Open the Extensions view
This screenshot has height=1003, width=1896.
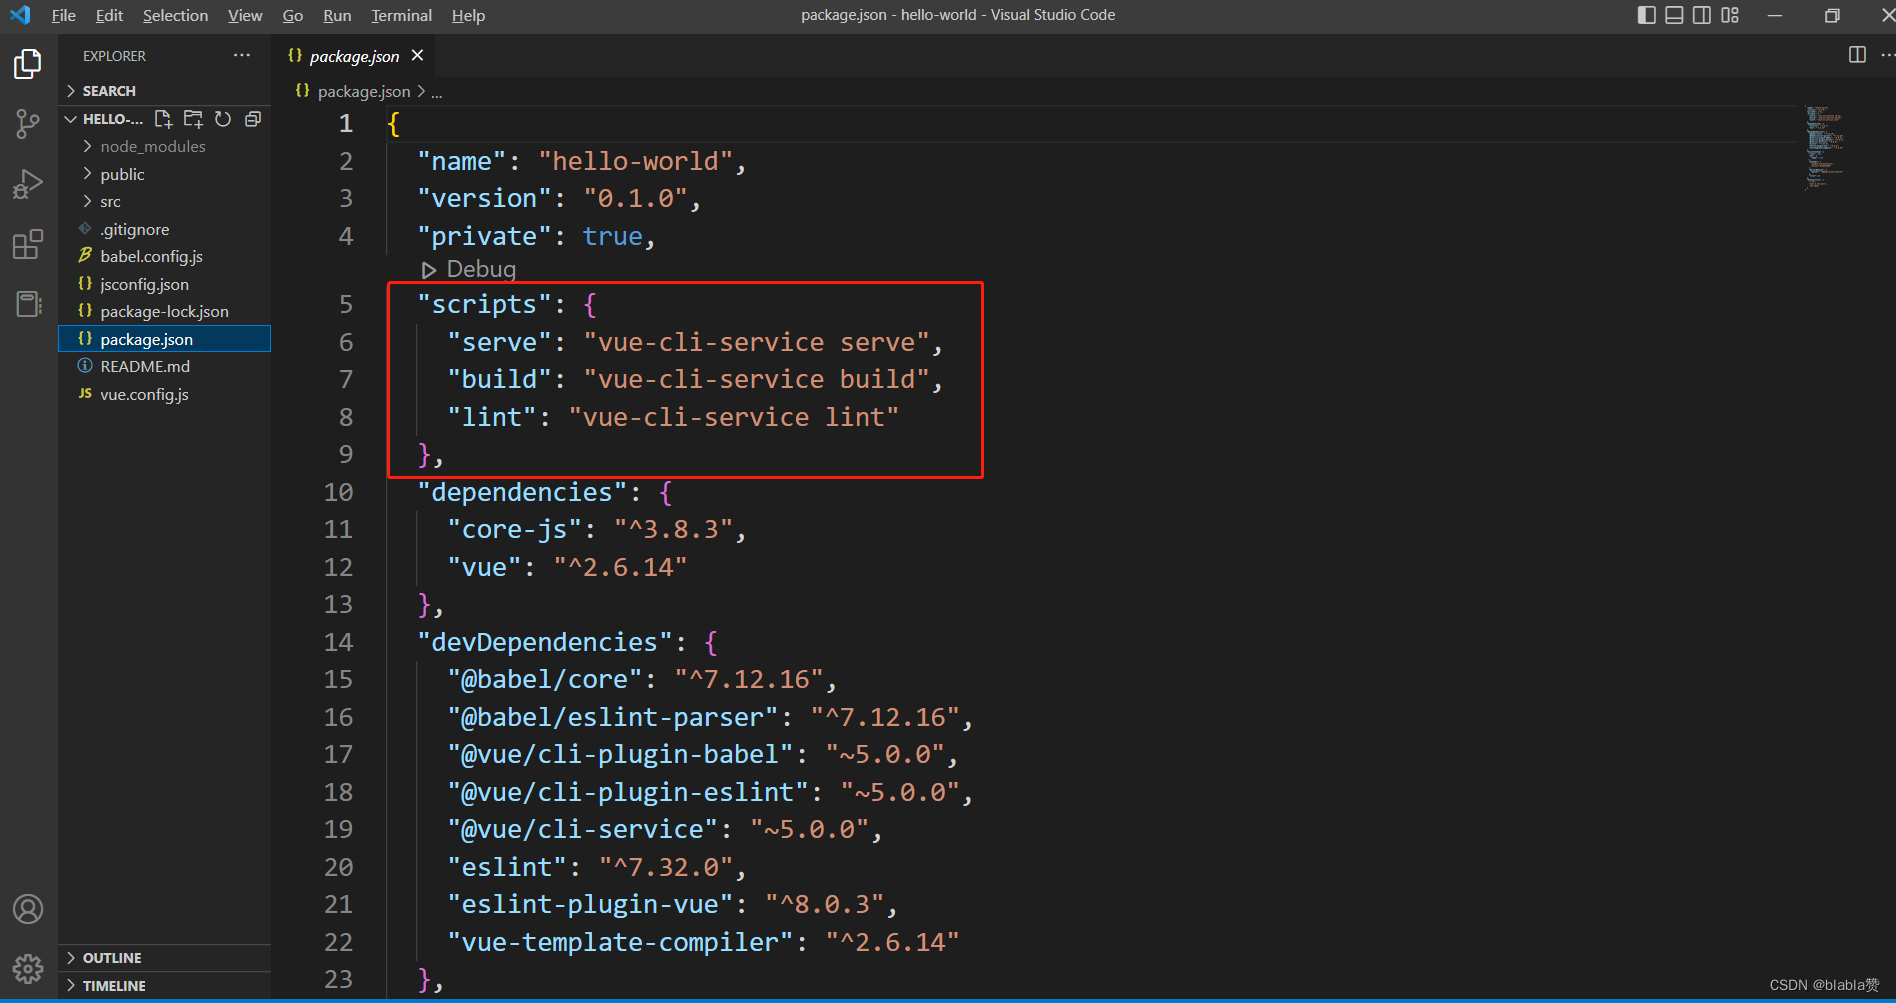[28, 244]
